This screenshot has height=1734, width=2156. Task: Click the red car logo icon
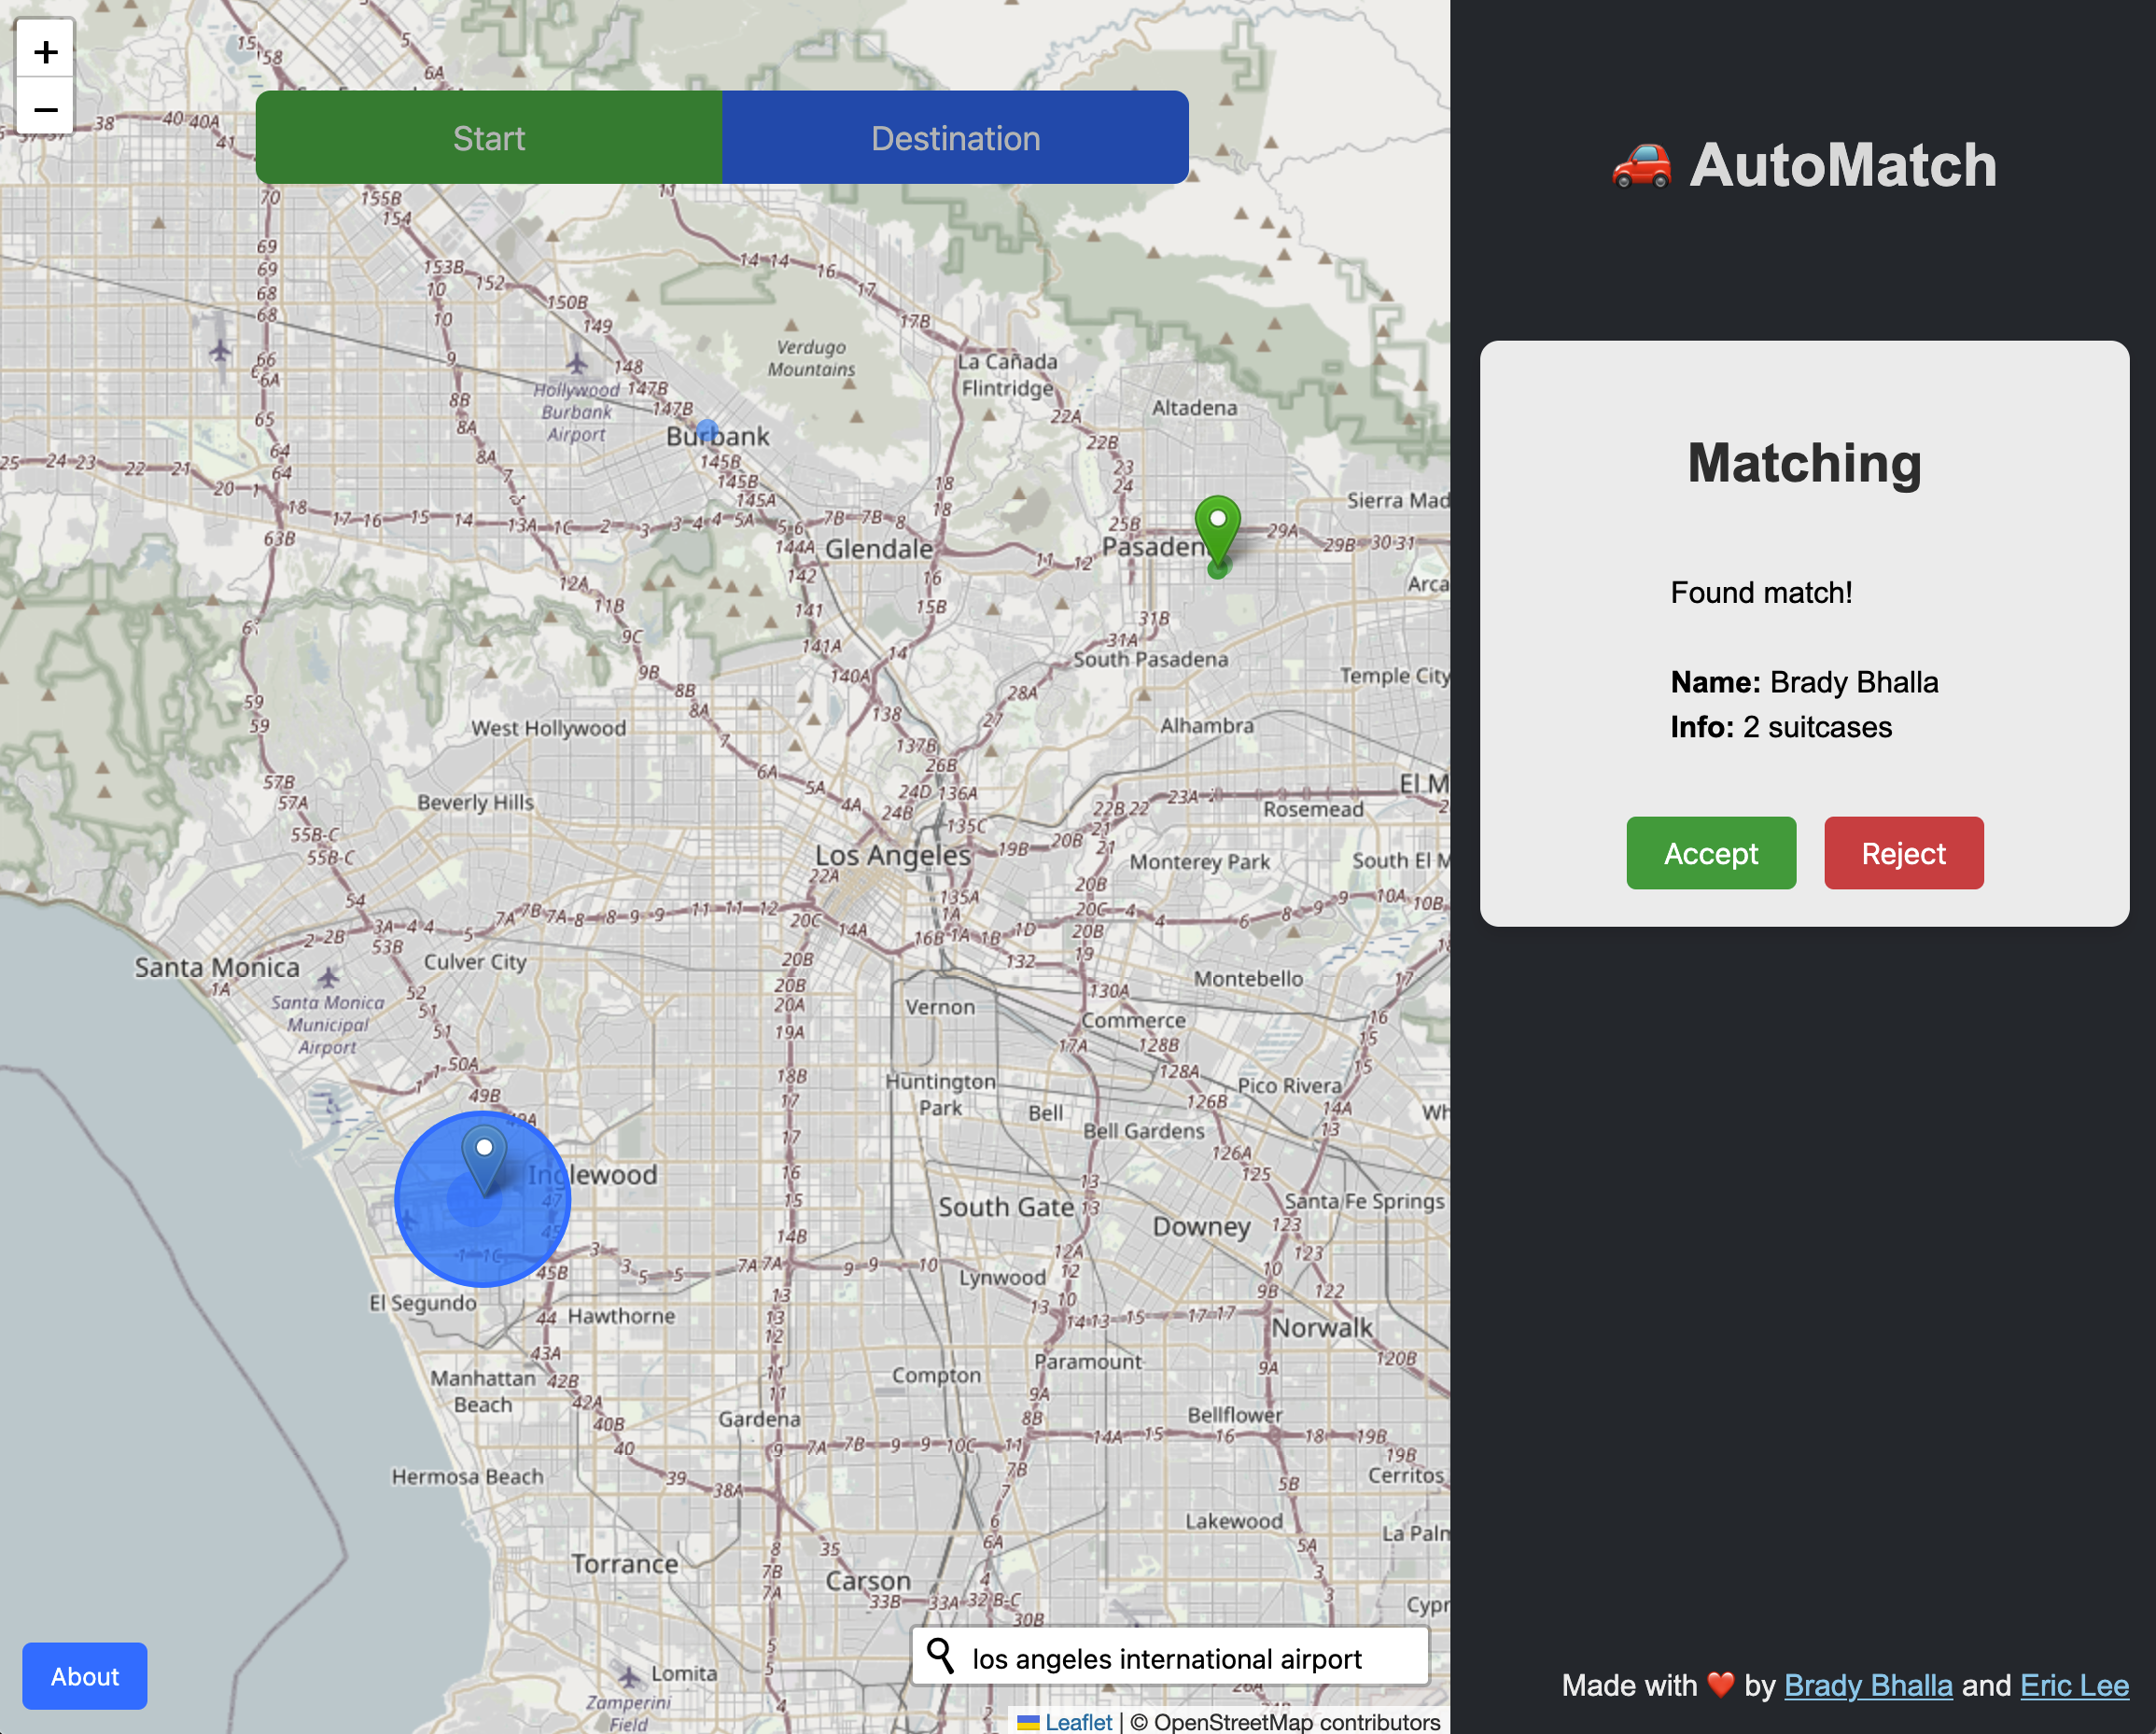pyautogui.click(x=1641, y=165)
